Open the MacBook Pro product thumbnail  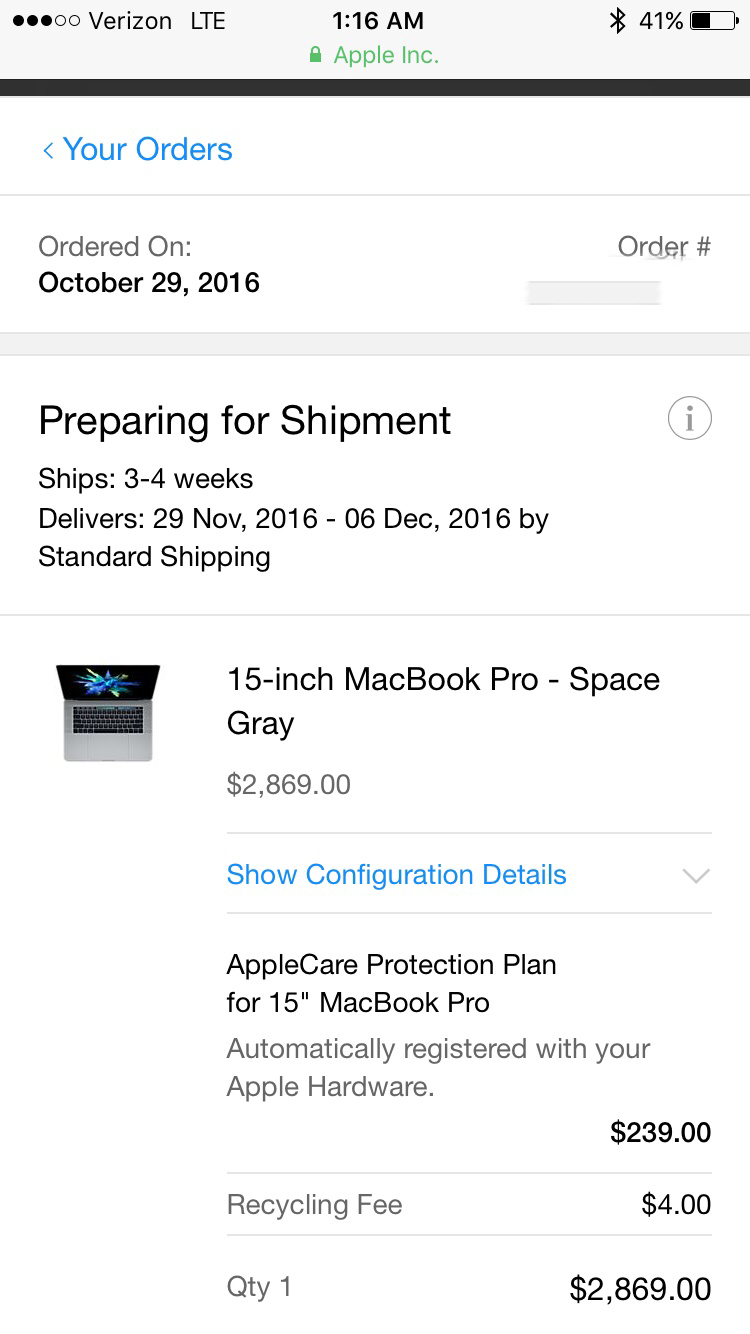pyautogui.click(x=108, y=713)
